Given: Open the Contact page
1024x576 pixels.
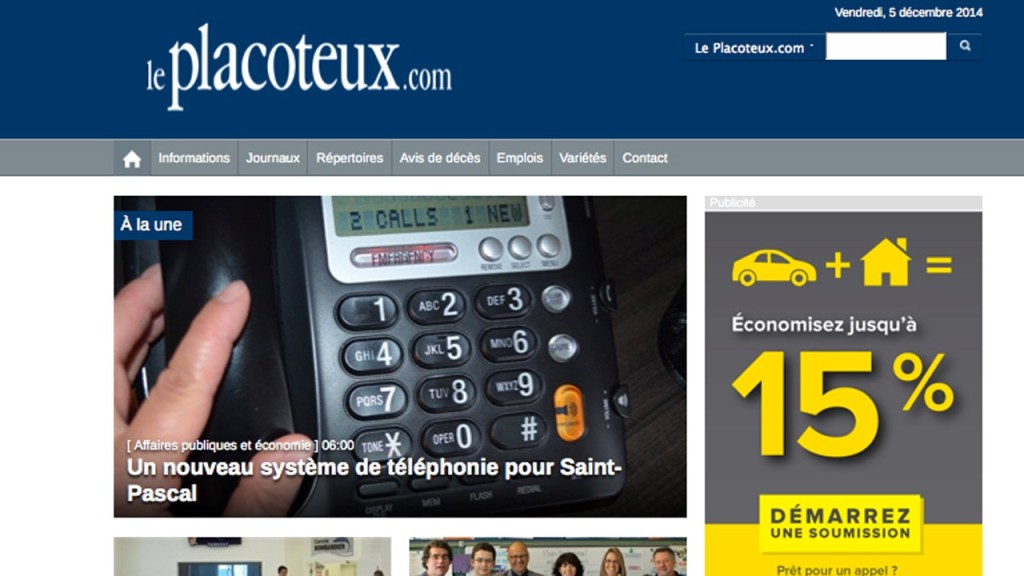Looking at the screenshot, I should [645, 158].
